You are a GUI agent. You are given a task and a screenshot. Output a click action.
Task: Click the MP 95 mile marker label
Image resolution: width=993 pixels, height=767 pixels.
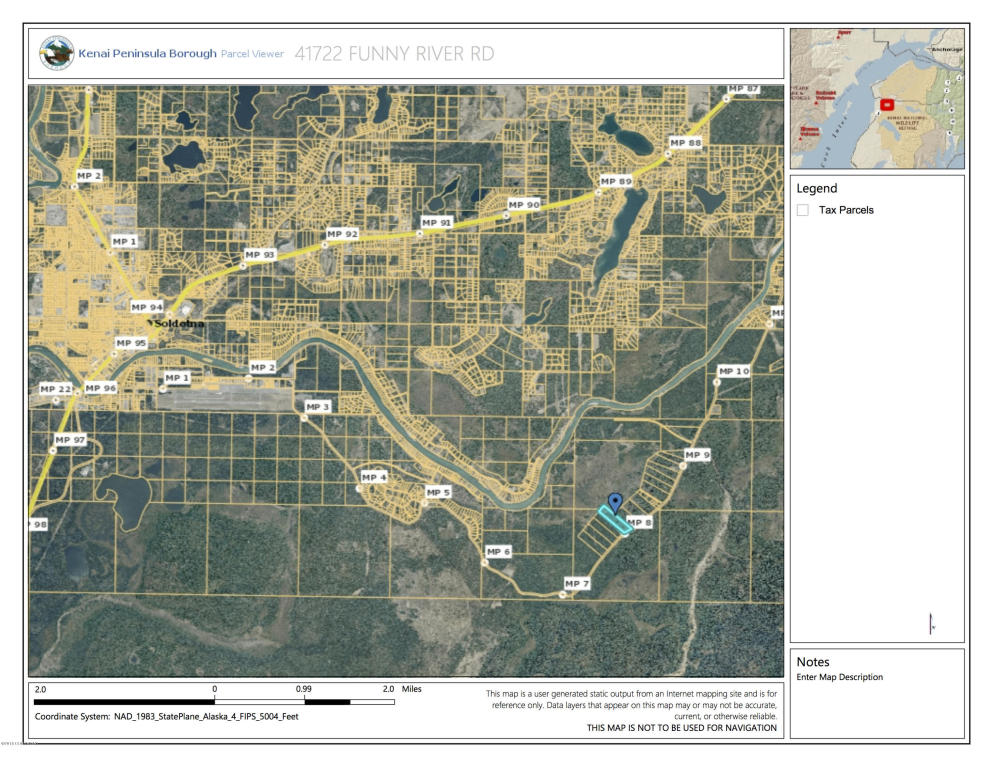click(131, 343)
